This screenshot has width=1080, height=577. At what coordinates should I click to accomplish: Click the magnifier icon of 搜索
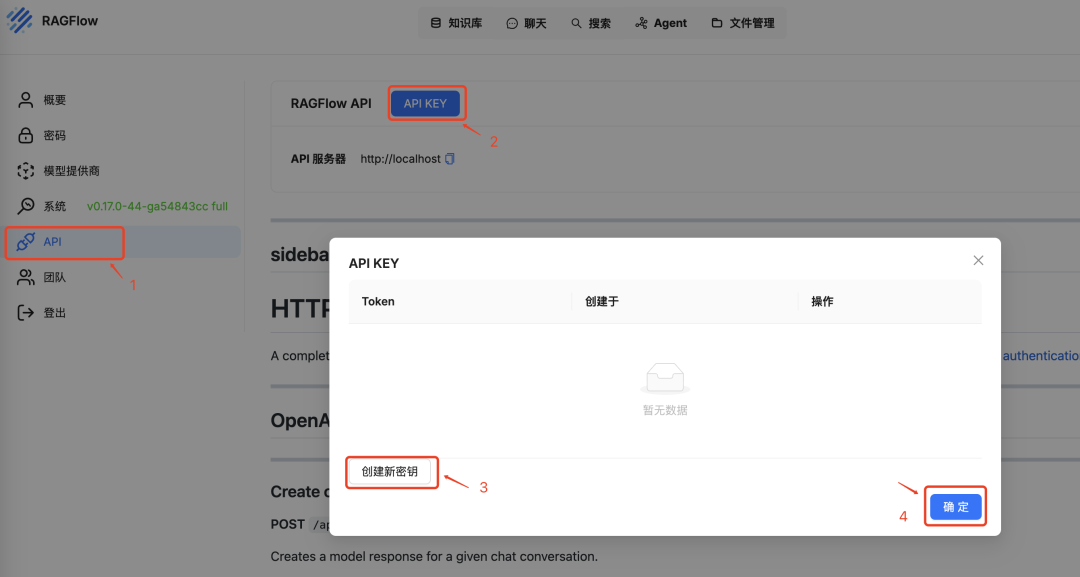point(576,23)
